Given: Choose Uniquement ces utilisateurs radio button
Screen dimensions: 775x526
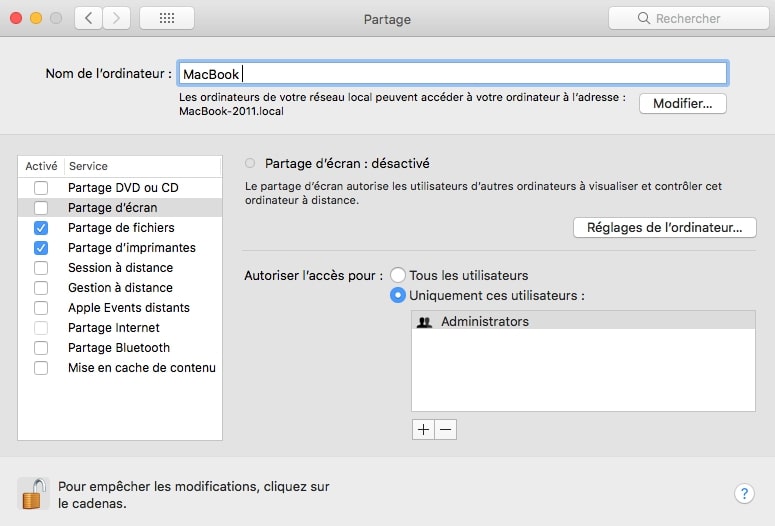Looking at the screenshot, I should 398,295.
